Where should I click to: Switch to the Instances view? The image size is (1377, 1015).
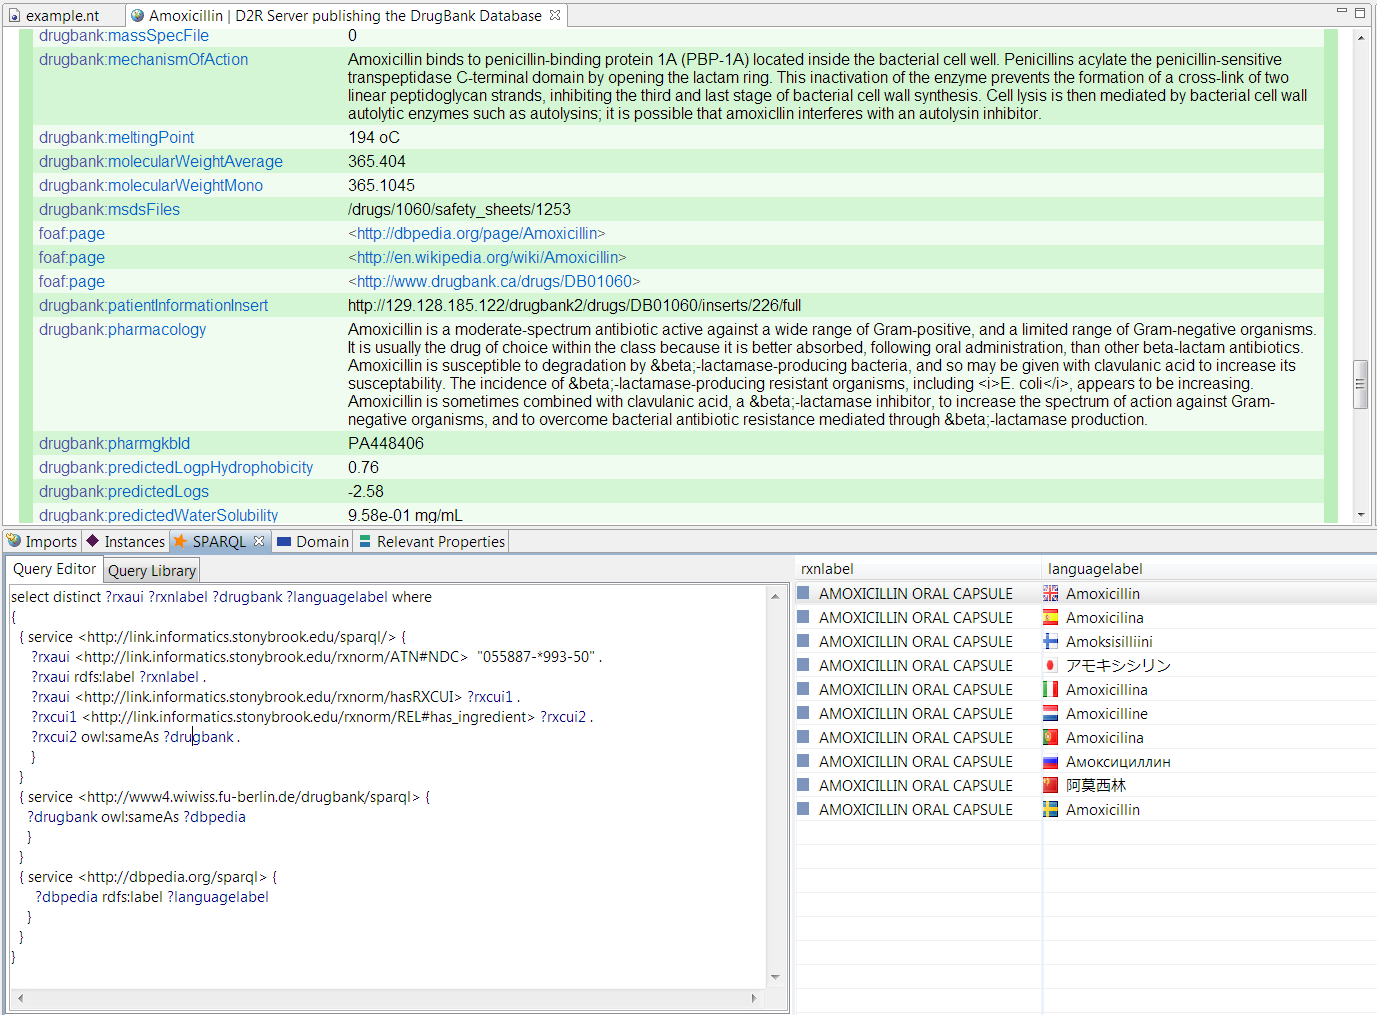point(126,542)
